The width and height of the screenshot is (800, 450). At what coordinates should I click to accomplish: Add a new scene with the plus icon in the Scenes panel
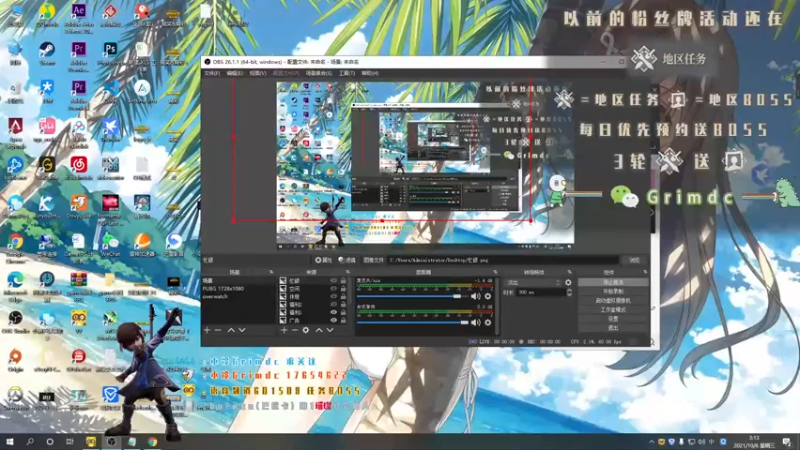pyautogui.click(x=207, y=330)
